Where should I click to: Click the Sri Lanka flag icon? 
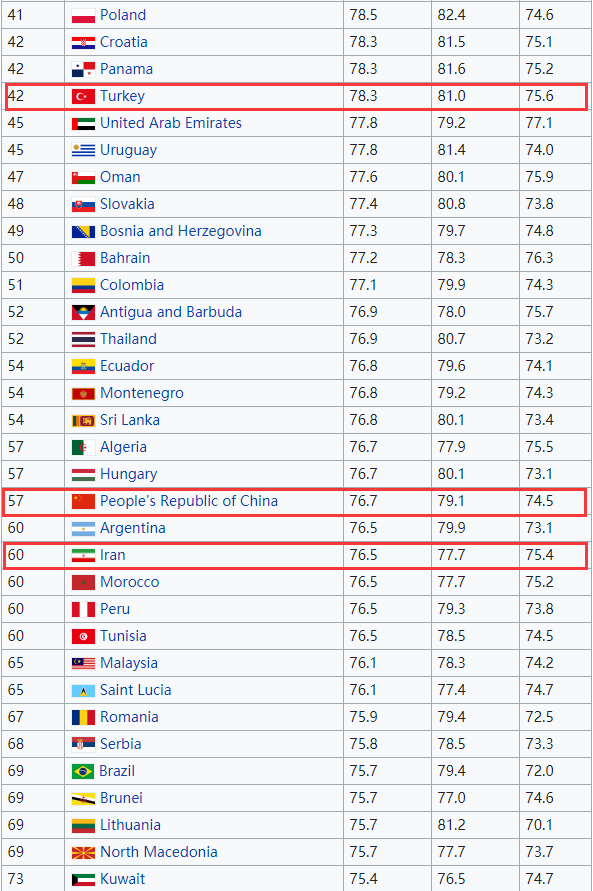click(83, 420)
